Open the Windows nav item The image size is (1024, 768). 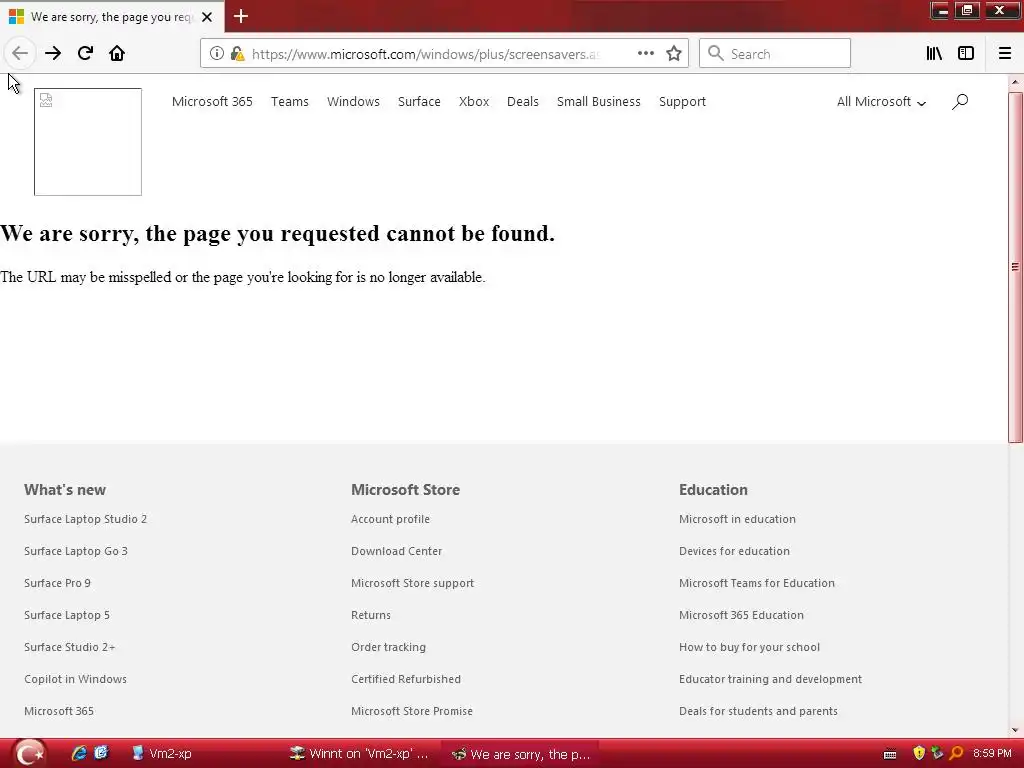click(353, 102)
